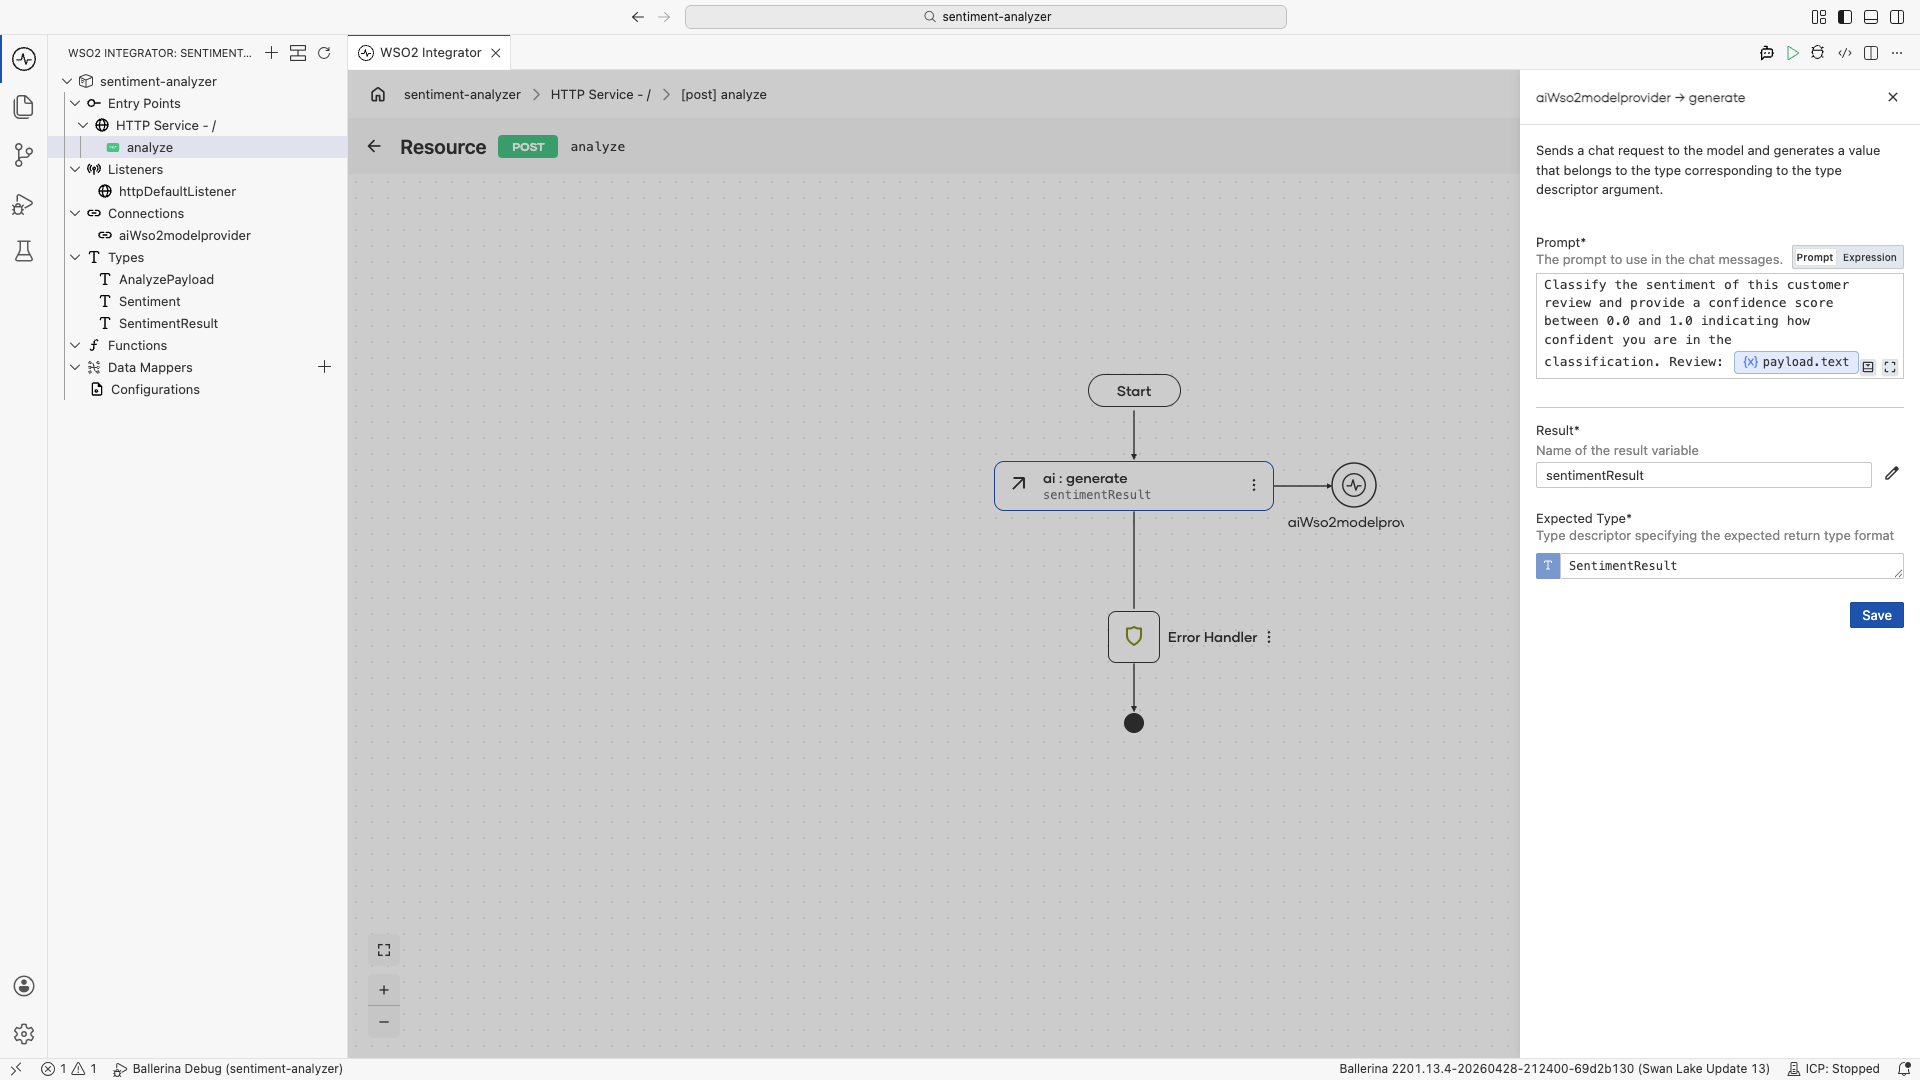Viewport: 1920px width, 1080px height.
Task: Expand the Functions section
Action: [x=75, y=345]
